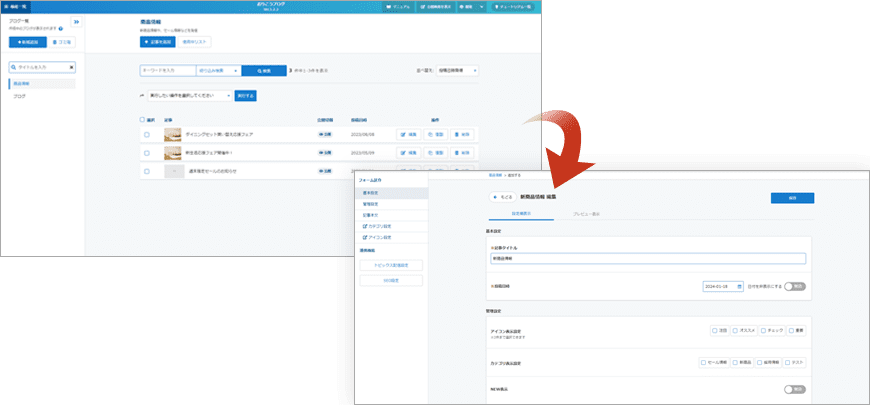Switch to the プレビュー表示 tab
Image resolution: width=870 pixels, height=405 pixels.
point(586,214)
